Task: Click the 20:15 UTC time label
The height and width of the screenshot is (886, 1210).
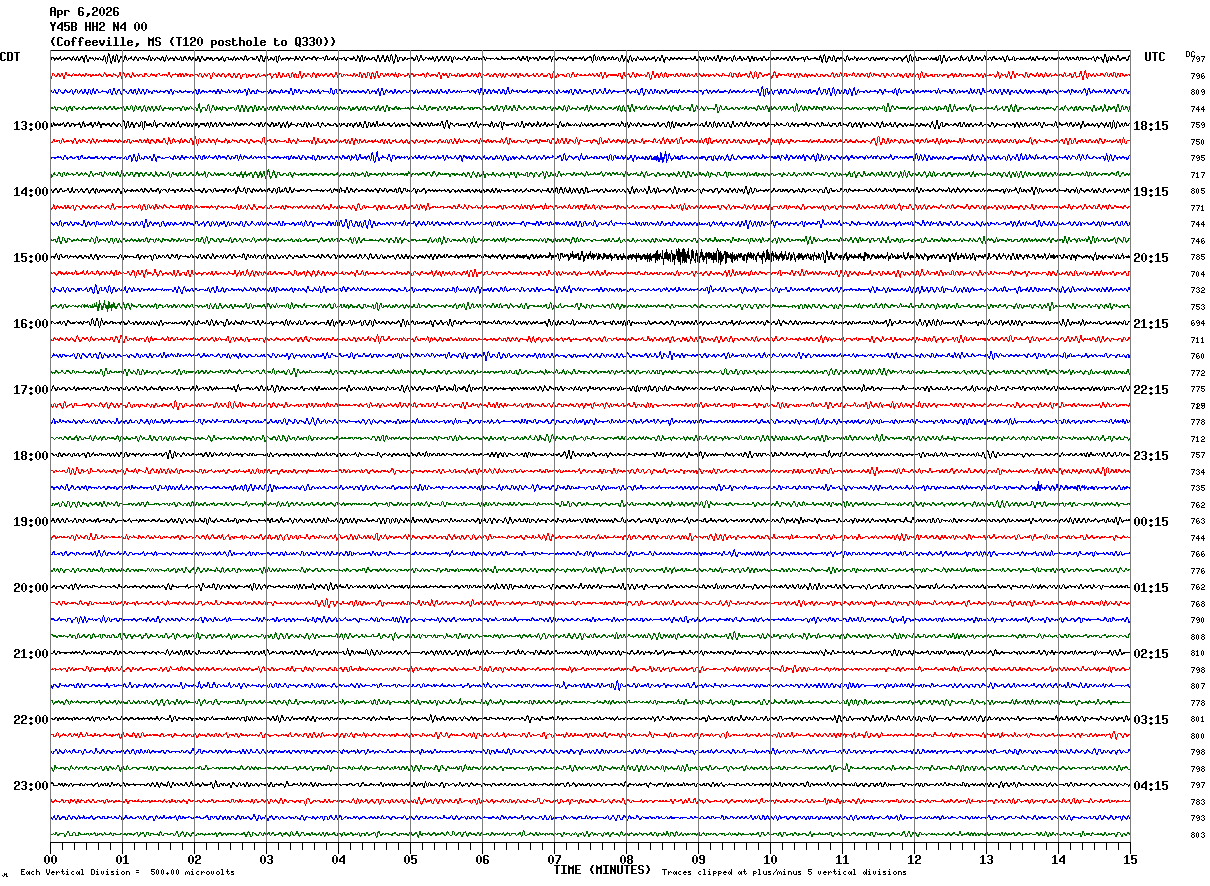Action: [x=1151, y=258]
